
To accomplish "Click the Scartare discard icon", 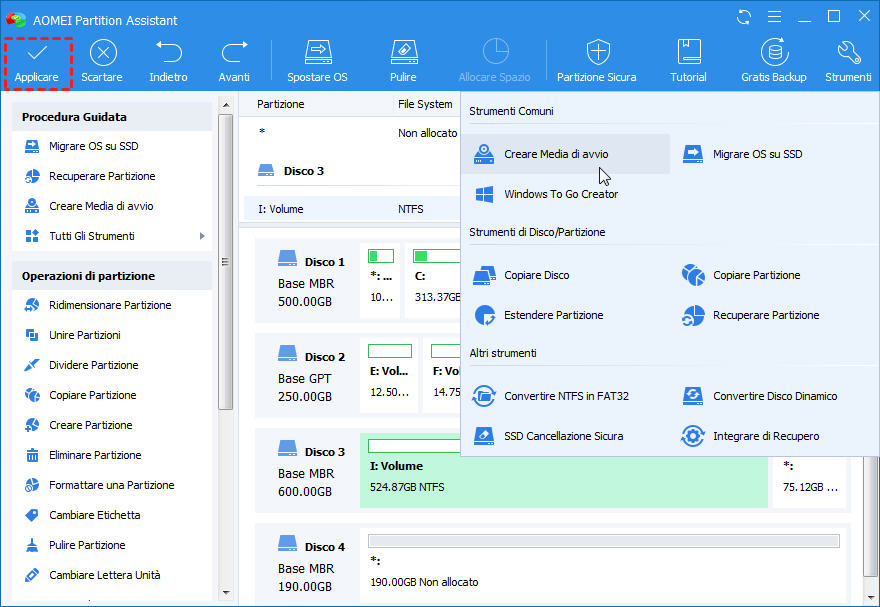I will point(102,53).
